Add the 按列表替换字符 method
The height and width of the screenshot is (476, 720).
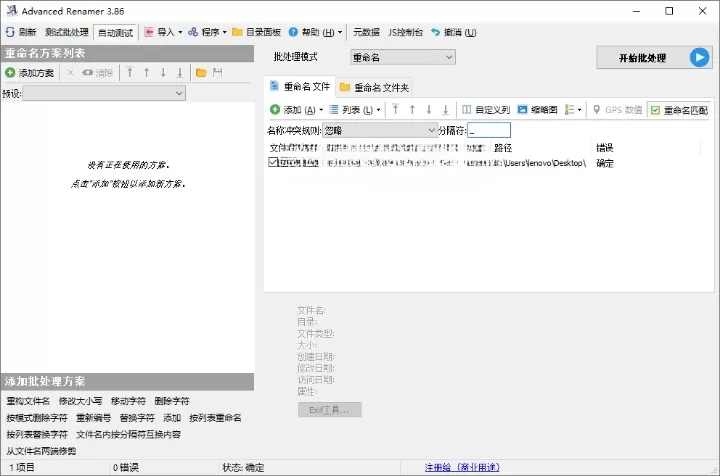(37, 434)
